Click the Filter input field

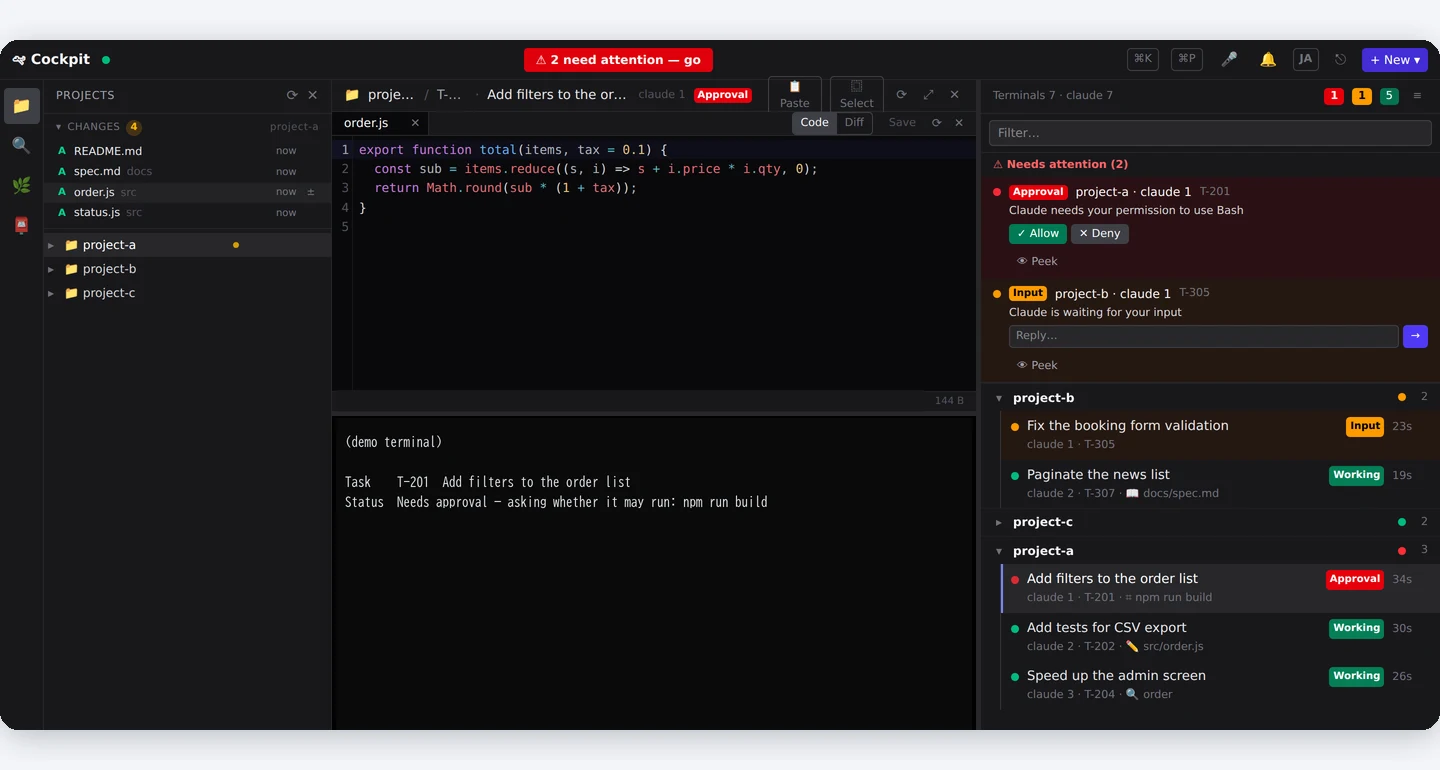[x=1210, y=133]
